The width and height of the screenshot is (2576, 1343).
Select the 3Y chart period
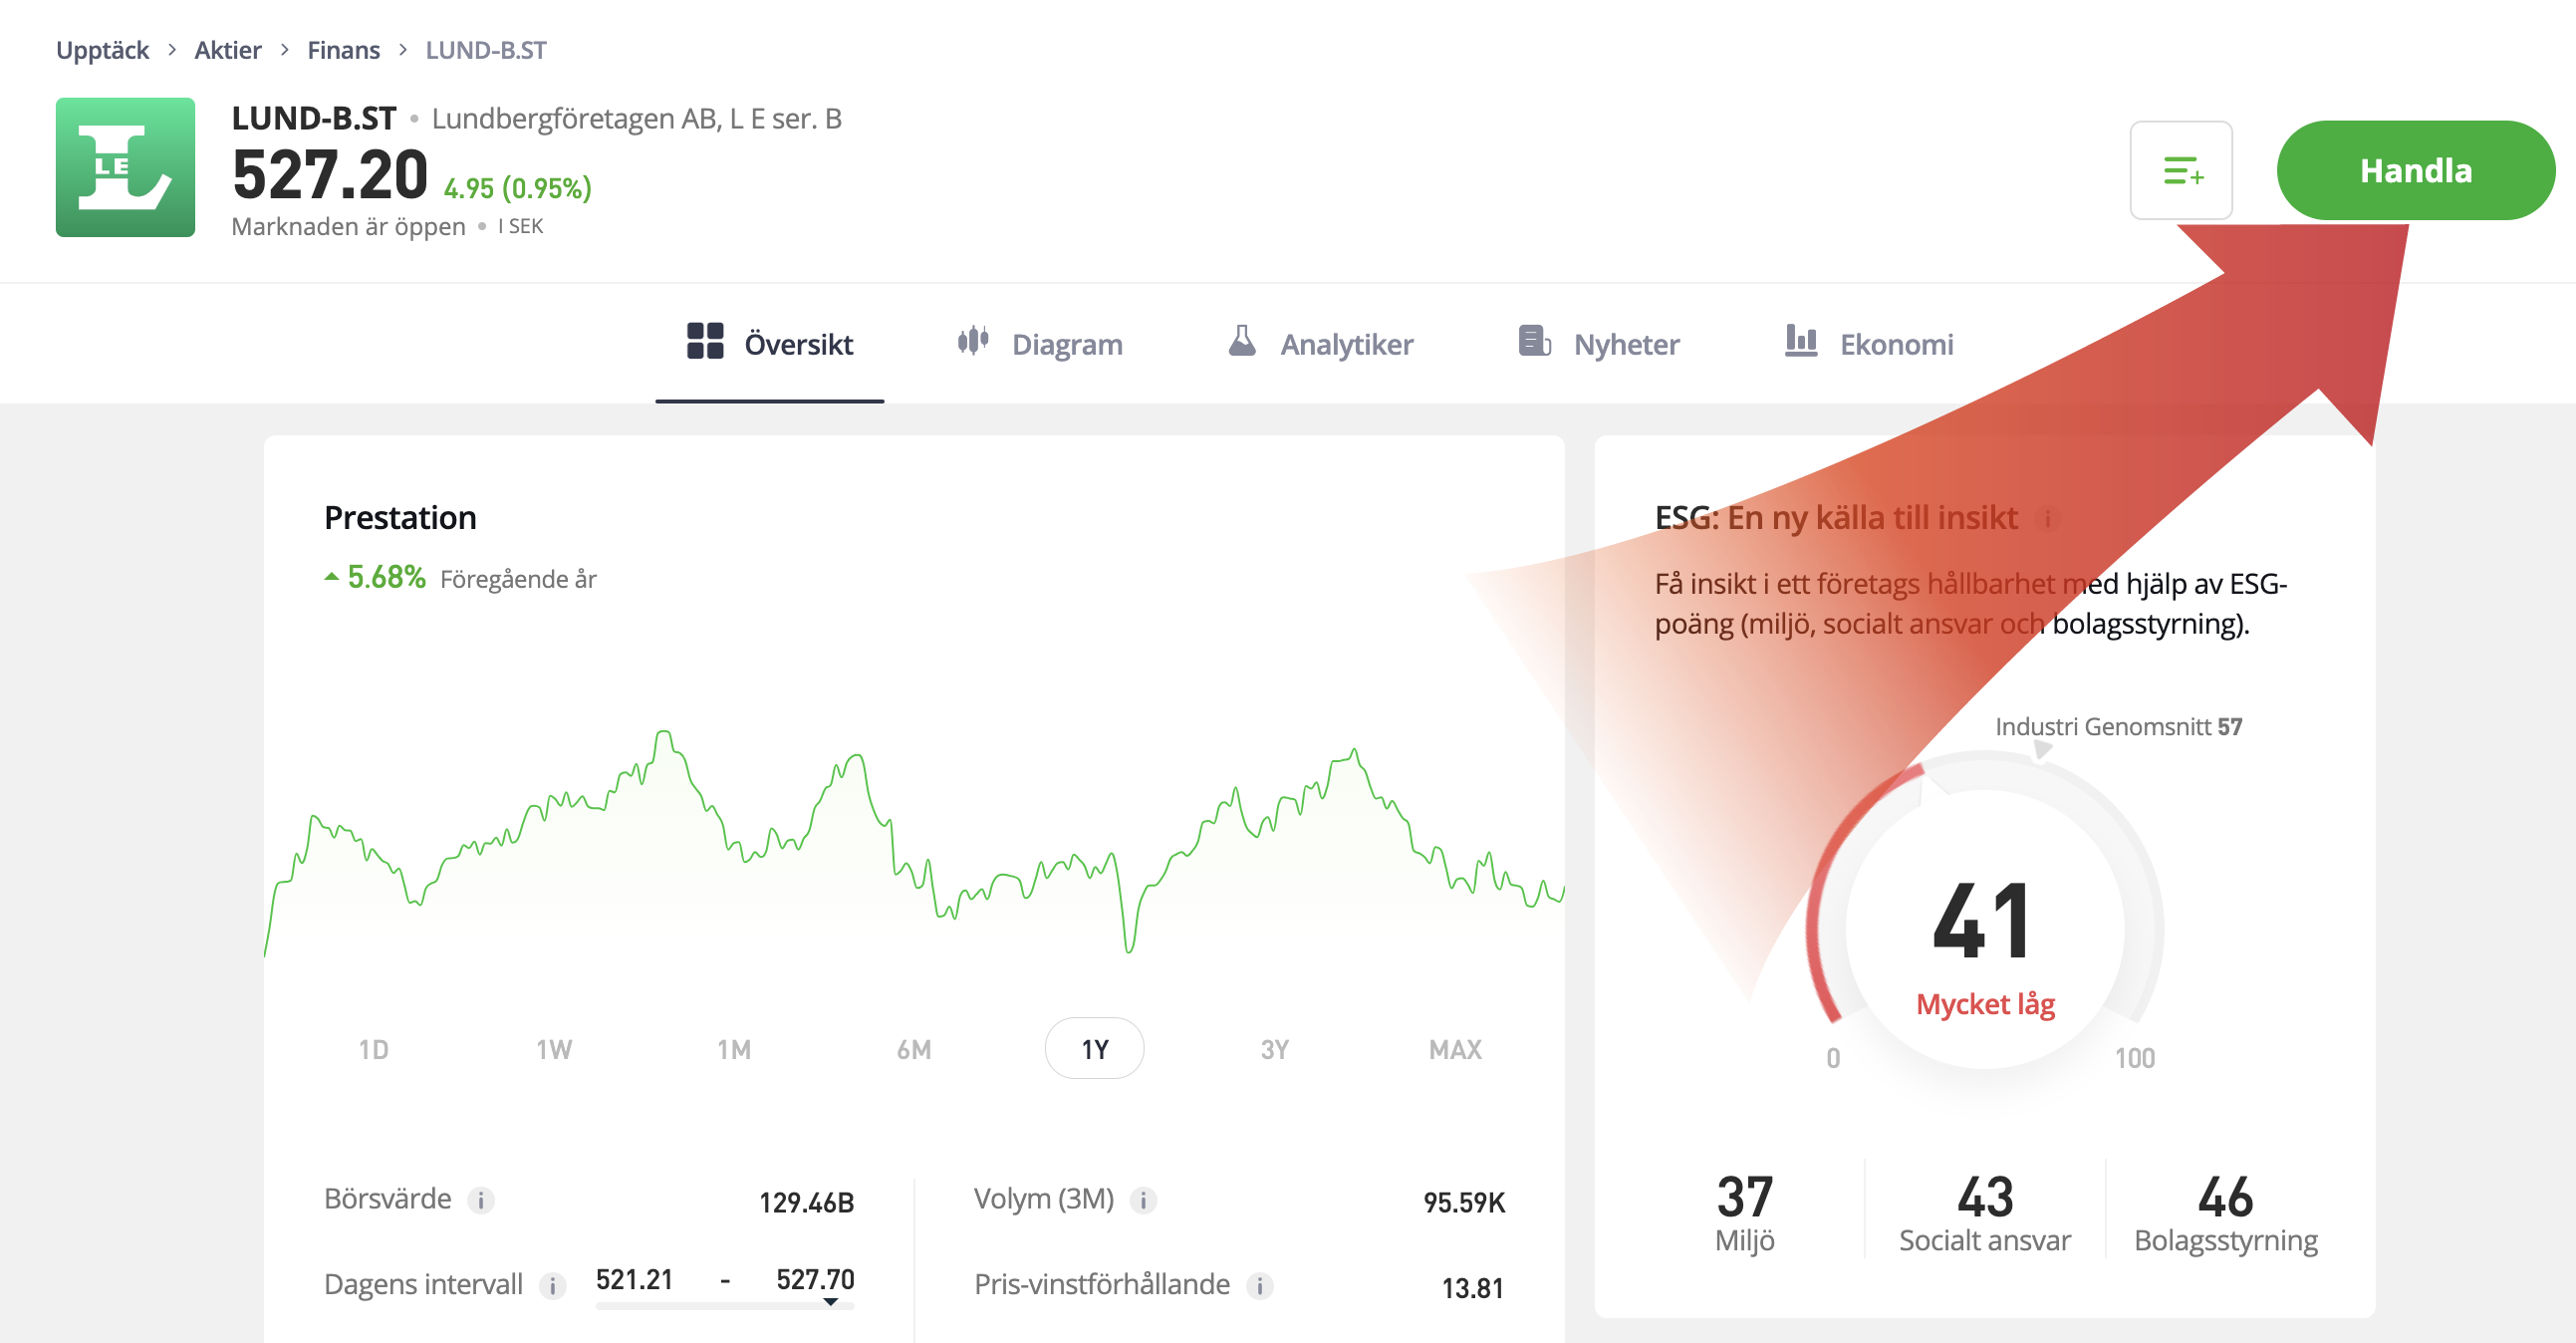pyautogui.click(x=1274, y=1049)
